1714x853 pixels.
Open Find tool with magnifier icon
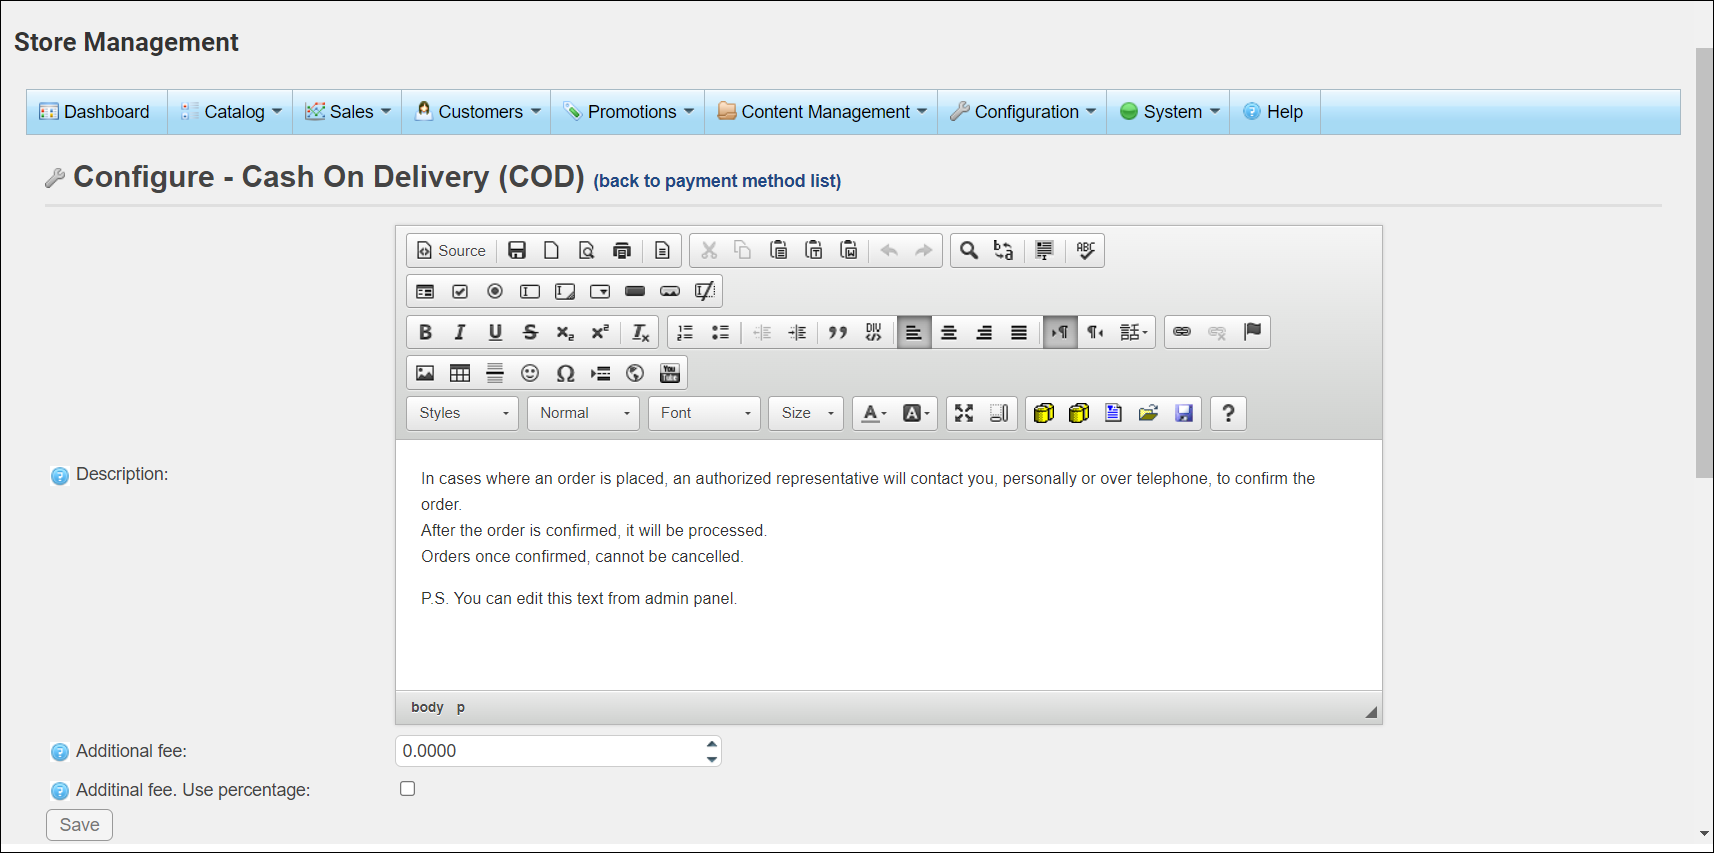[968, 250]
